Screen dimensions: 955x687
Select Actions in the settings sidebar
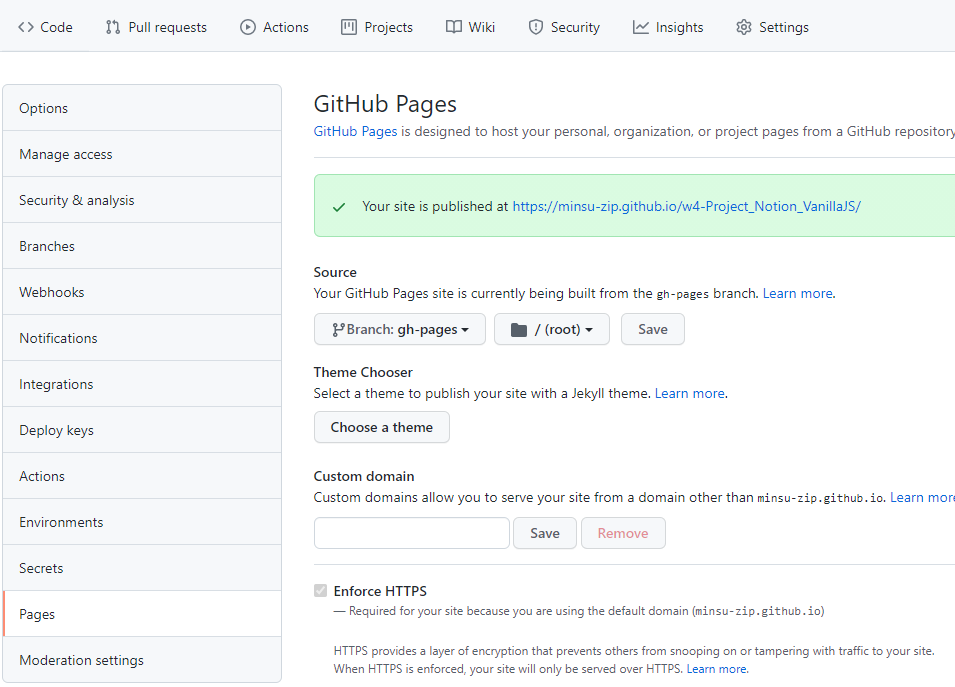pos(142,476)
